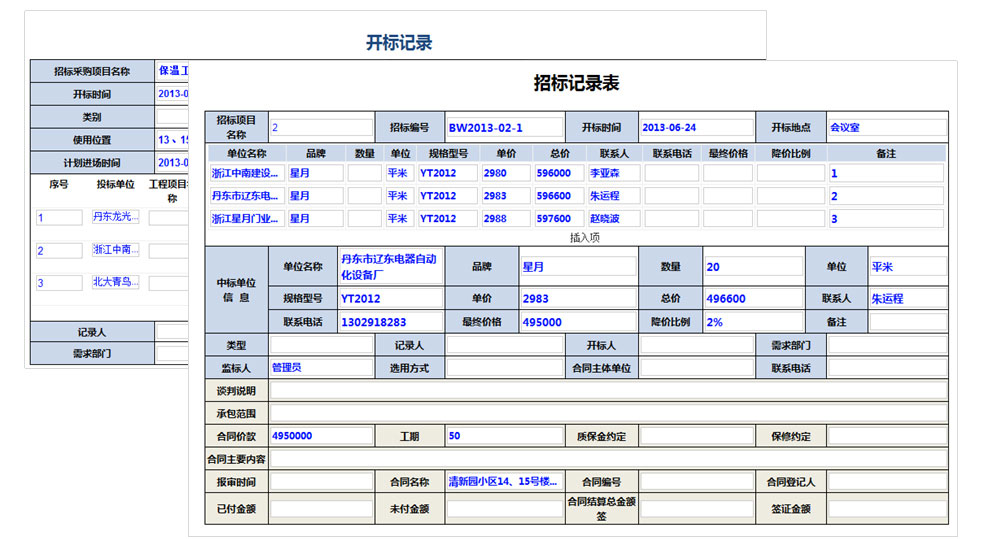
Task: Click the winning unit name field 丹东市辽东电器自动化设备厂
Action: point(390,267)
